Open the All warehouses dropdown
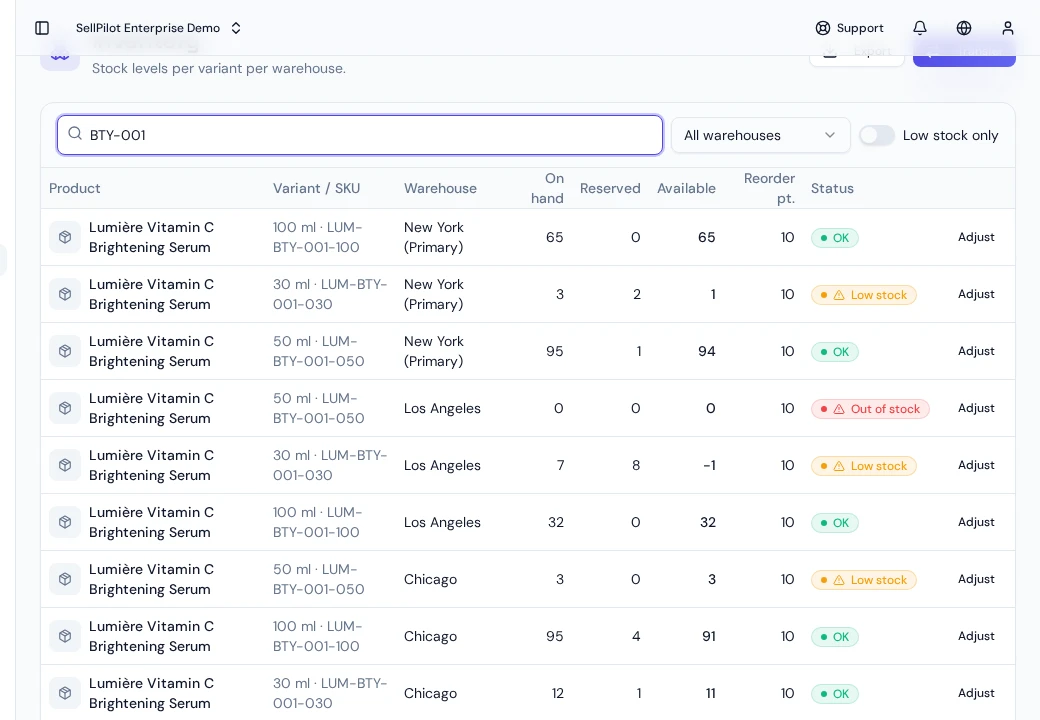Viewport: 1040px width, 720px height. pos(760,135)
